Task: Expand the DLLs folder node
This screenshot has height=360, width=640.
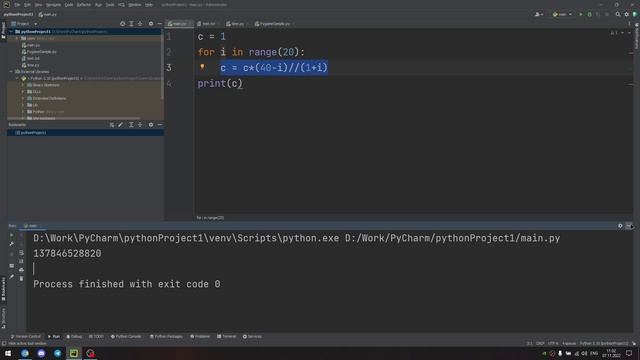Action: point(23,91)
